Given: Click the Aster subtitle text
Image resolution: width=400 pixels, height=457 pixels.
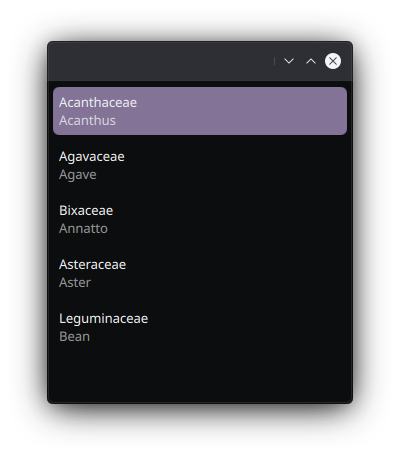Looking at the screenshot, I should tap(75, 283).
